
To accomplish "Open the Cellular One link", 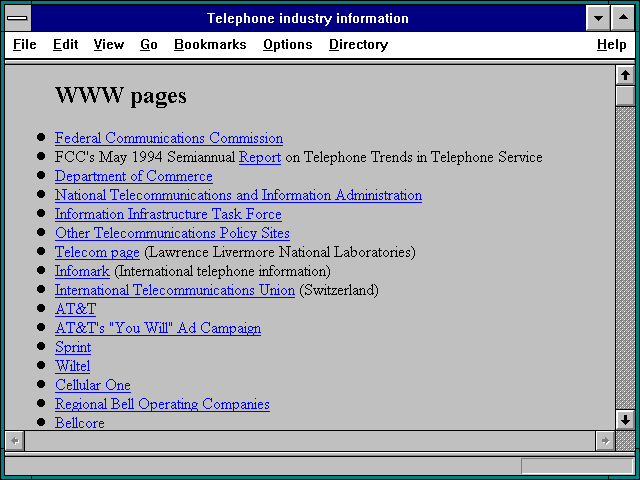I will [93, 385].
